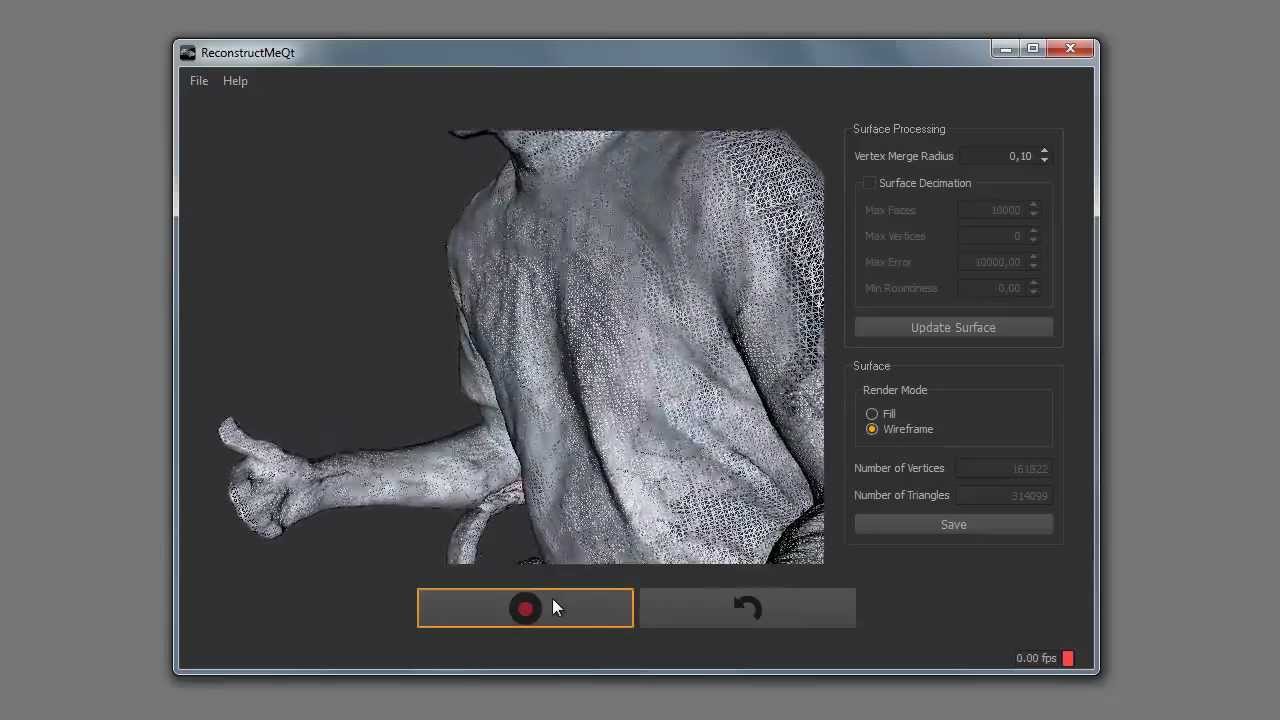1280x720 pixels.
Task: Click the Number of Vertices field
Action: 1003,468
